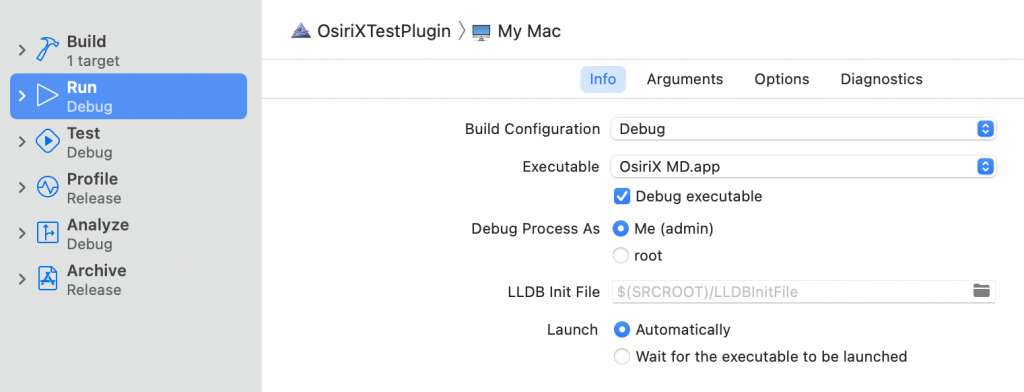Click the Profile waveform icon
The height and width of the screenshot is (392, 1024).
coord(48,188)
